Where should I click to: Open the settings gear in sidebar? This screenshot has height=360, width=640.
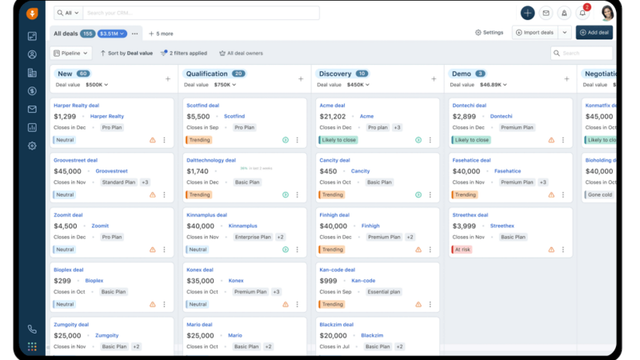click(x=32, y=146)
